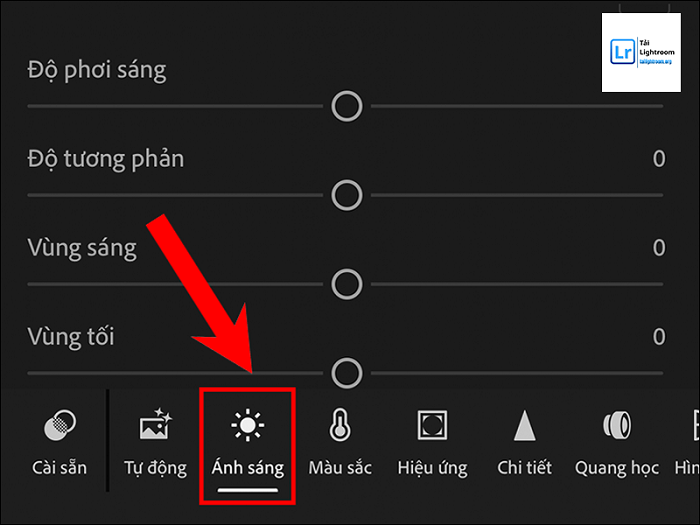Tap the Vùng tối label text
700x525 pixels.
(71, 336)
